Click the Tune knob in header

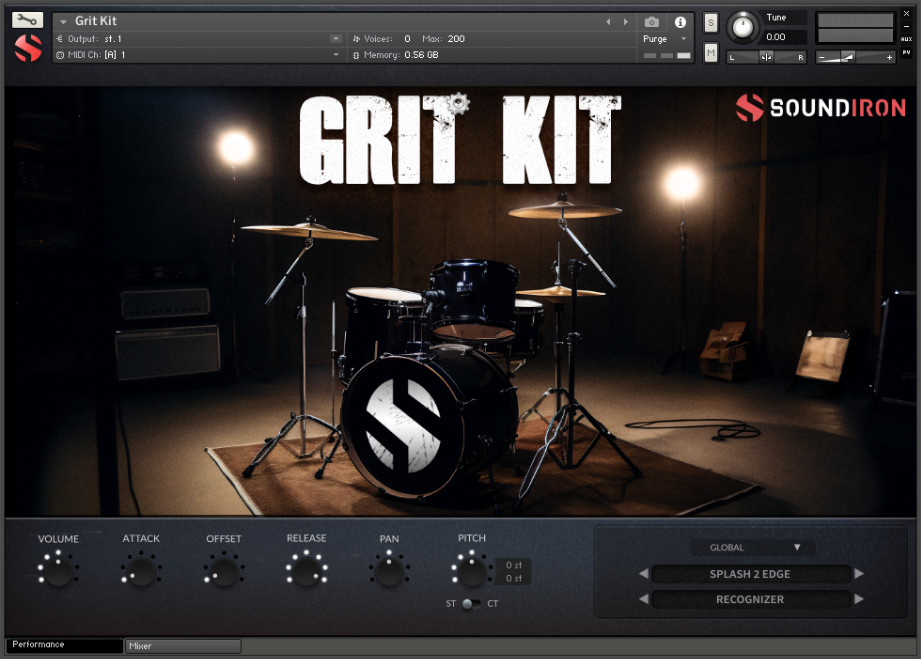tap(742, 27)
